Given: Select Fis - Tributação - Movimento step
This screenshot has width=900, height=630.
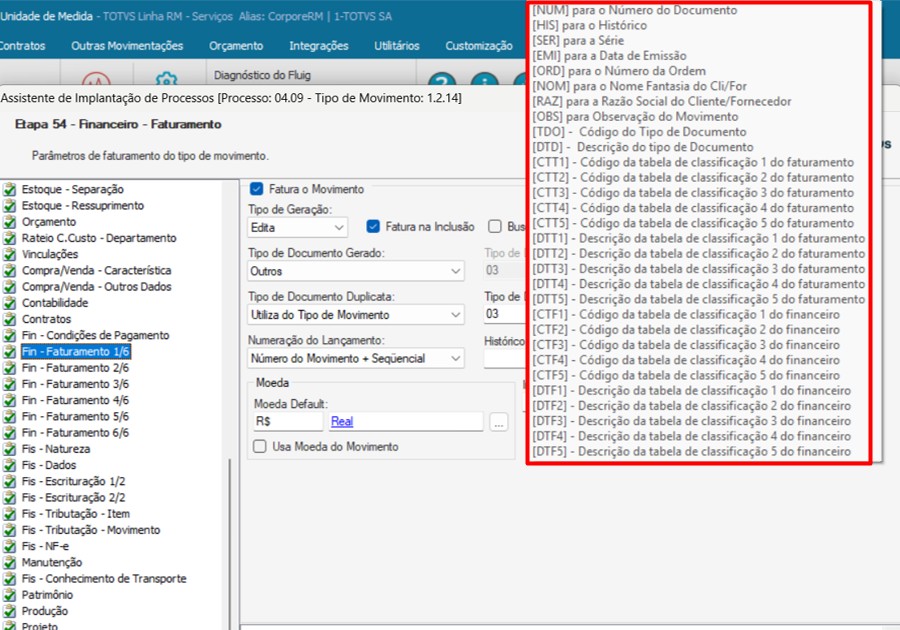Looking at the screenshot, I should [x=91, y=530].
